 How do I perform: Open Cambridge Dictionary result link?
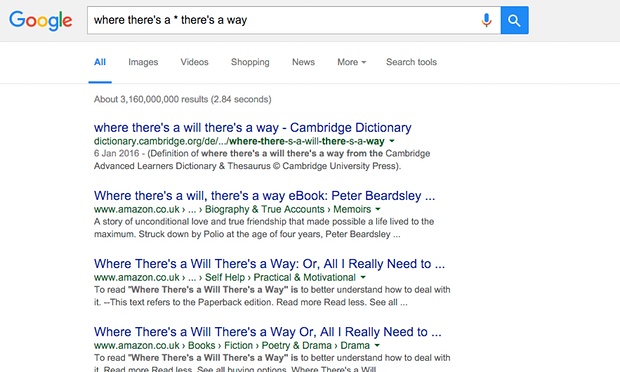[253, 127]
